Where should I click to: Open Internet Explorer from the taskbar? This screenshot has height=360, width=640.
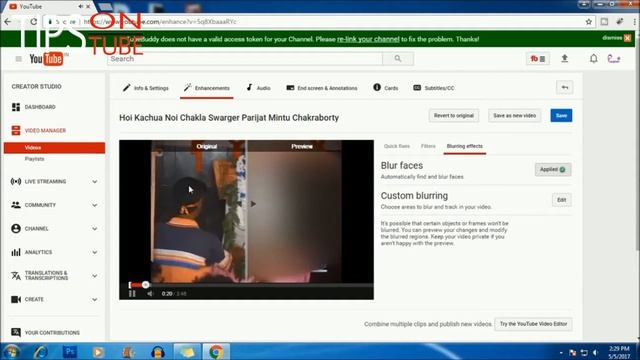coord(40,351)
